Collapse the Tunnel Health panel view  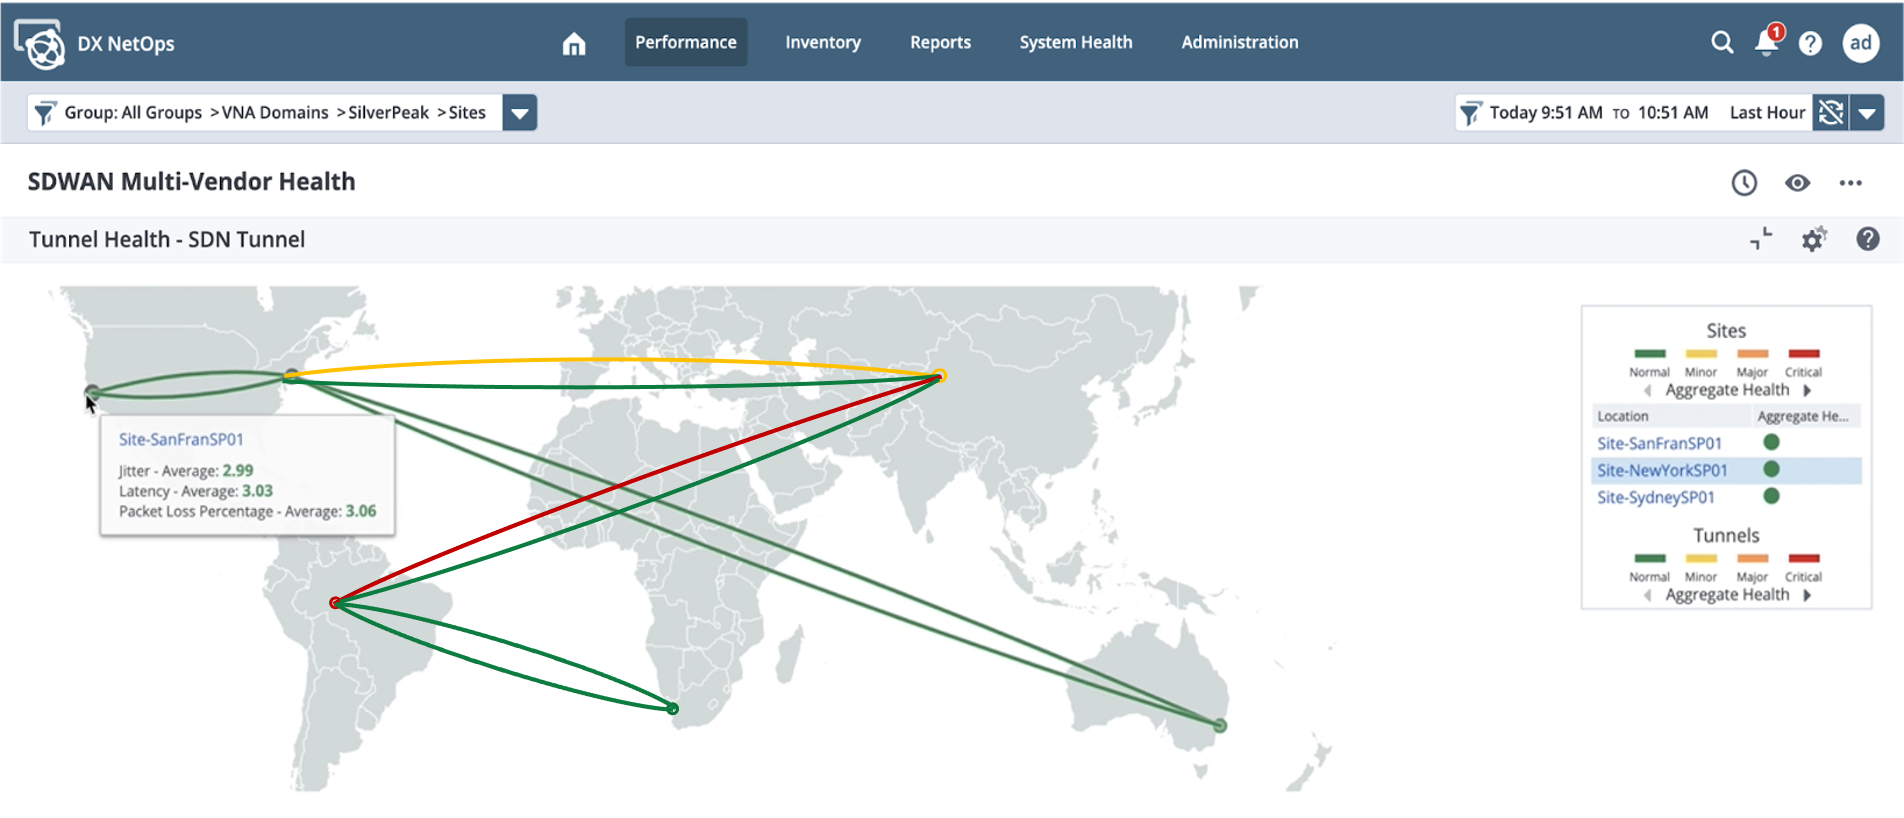[x=1761, y=239]
